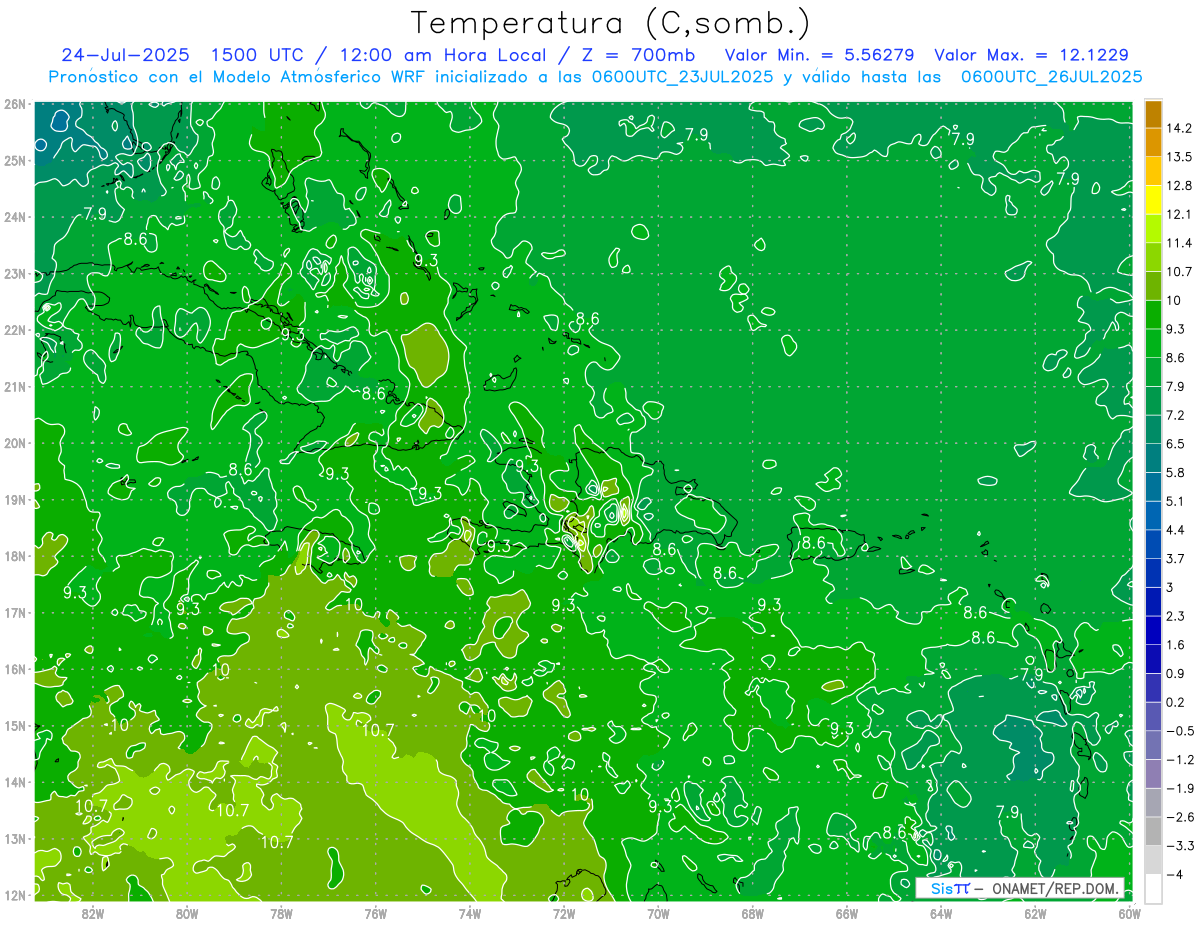Click the -1.9 value on the colorbar
Image resolution: width=1200 pixels, height=927 pixels.
(x=1180, y=788)
